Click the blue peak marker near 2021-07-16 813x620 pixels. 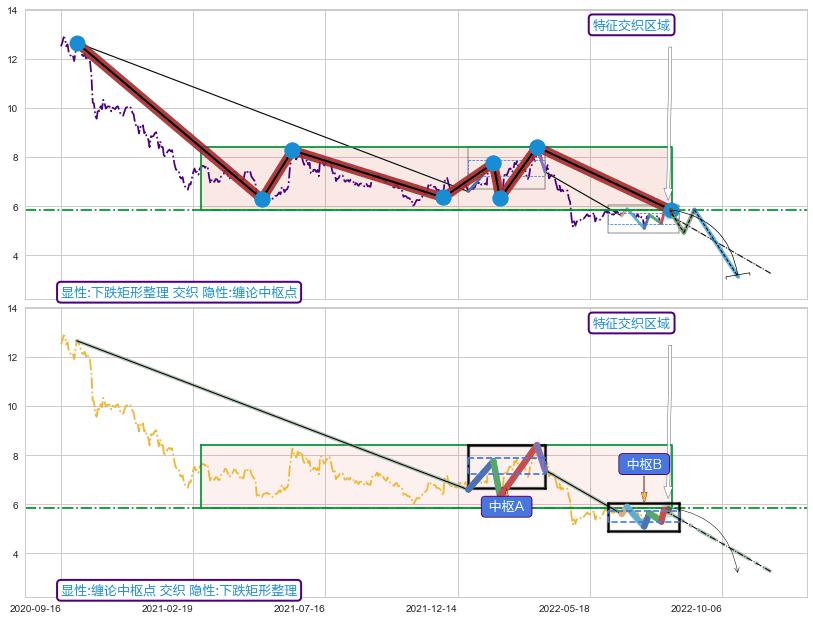[x=292, y=150]
